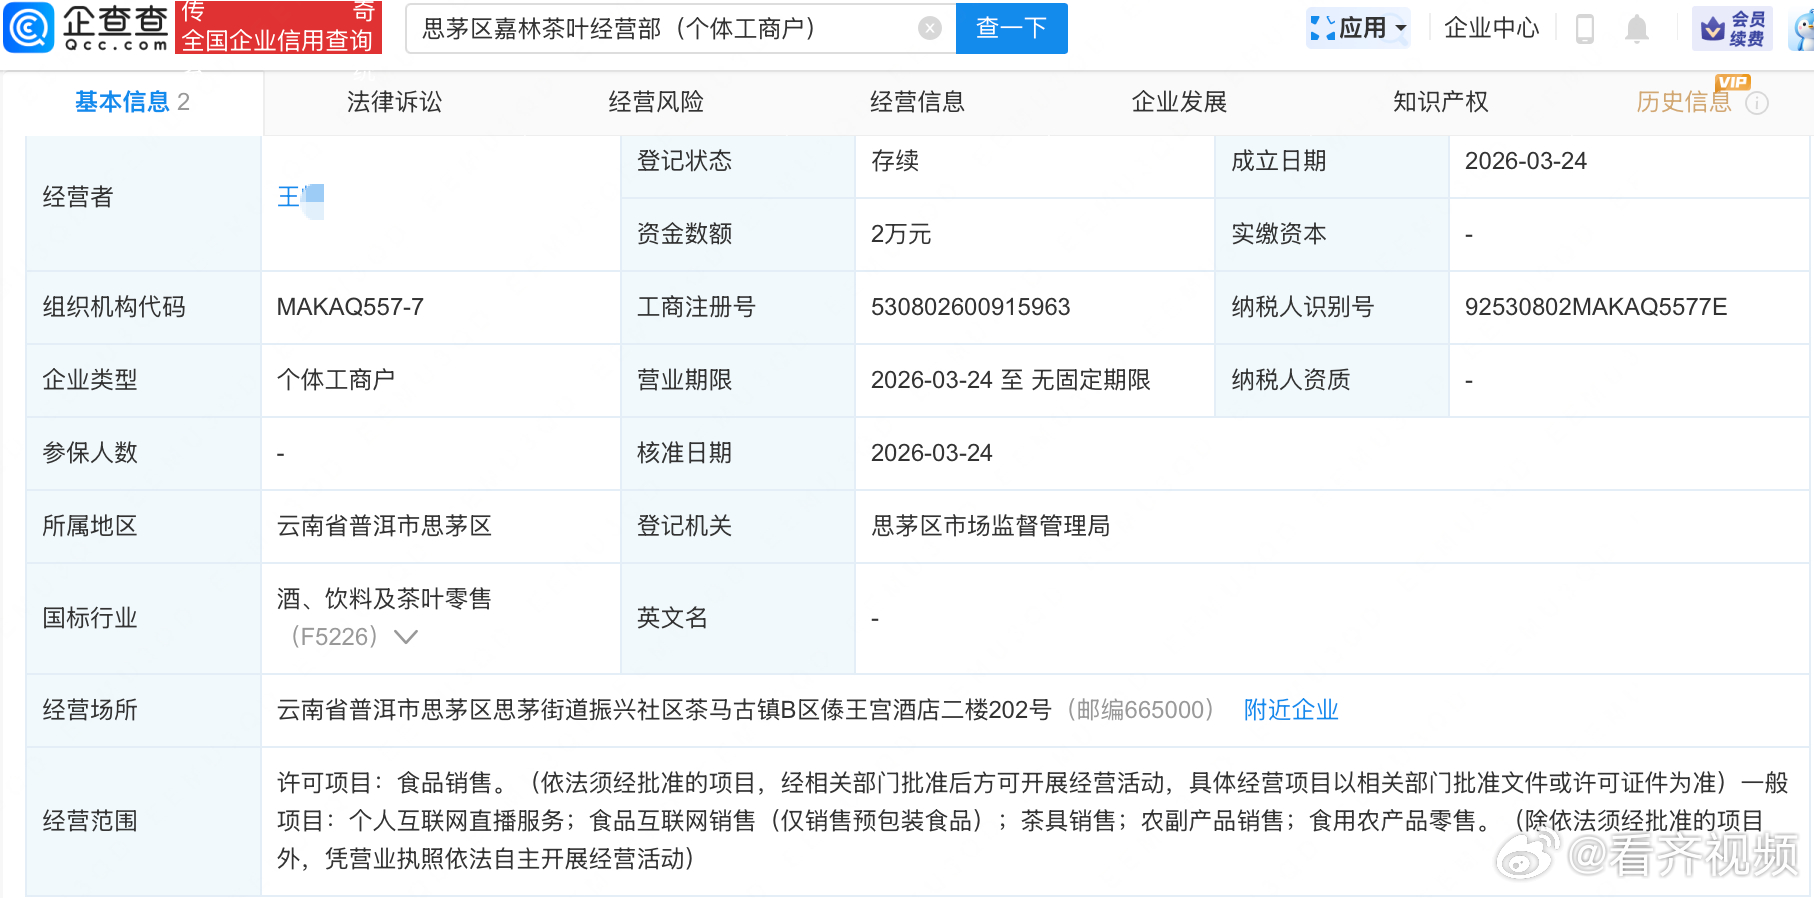The image size is (1814, 898).
Task: Switch to the 经营信息 tab
Action: [x=917, y=102]
